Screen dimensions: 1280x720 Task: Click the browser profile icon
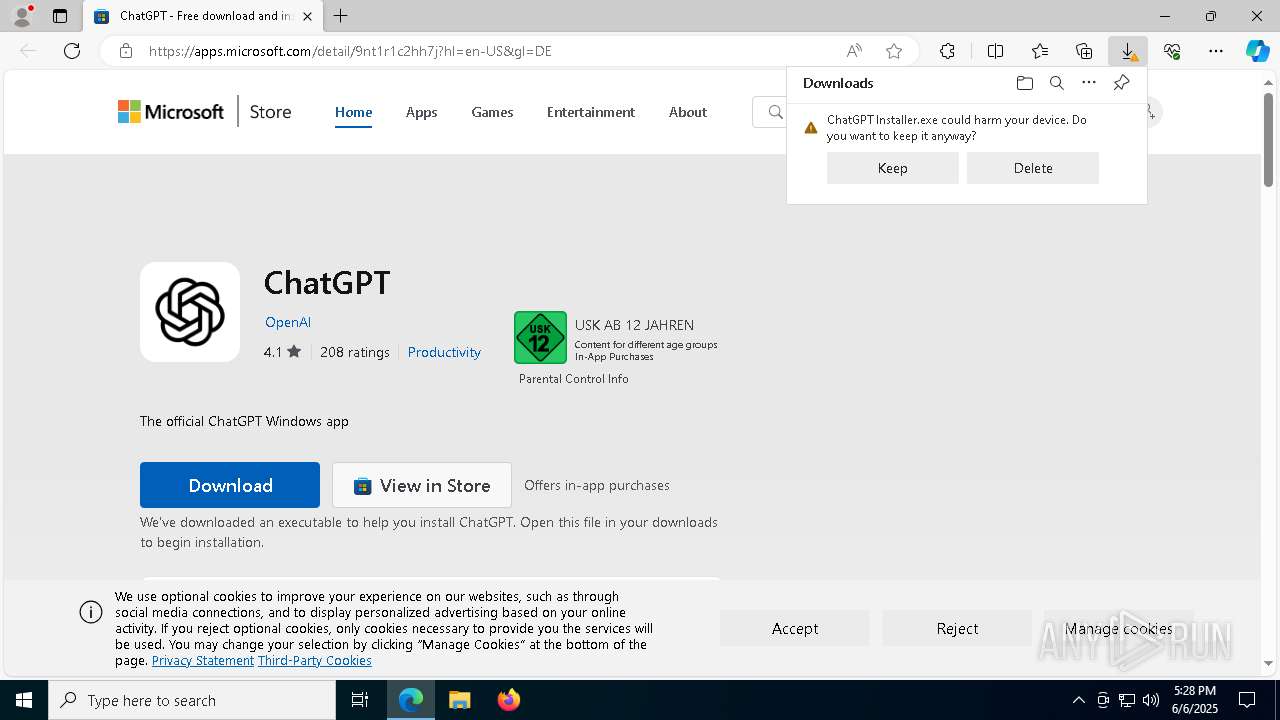[22, 16]
